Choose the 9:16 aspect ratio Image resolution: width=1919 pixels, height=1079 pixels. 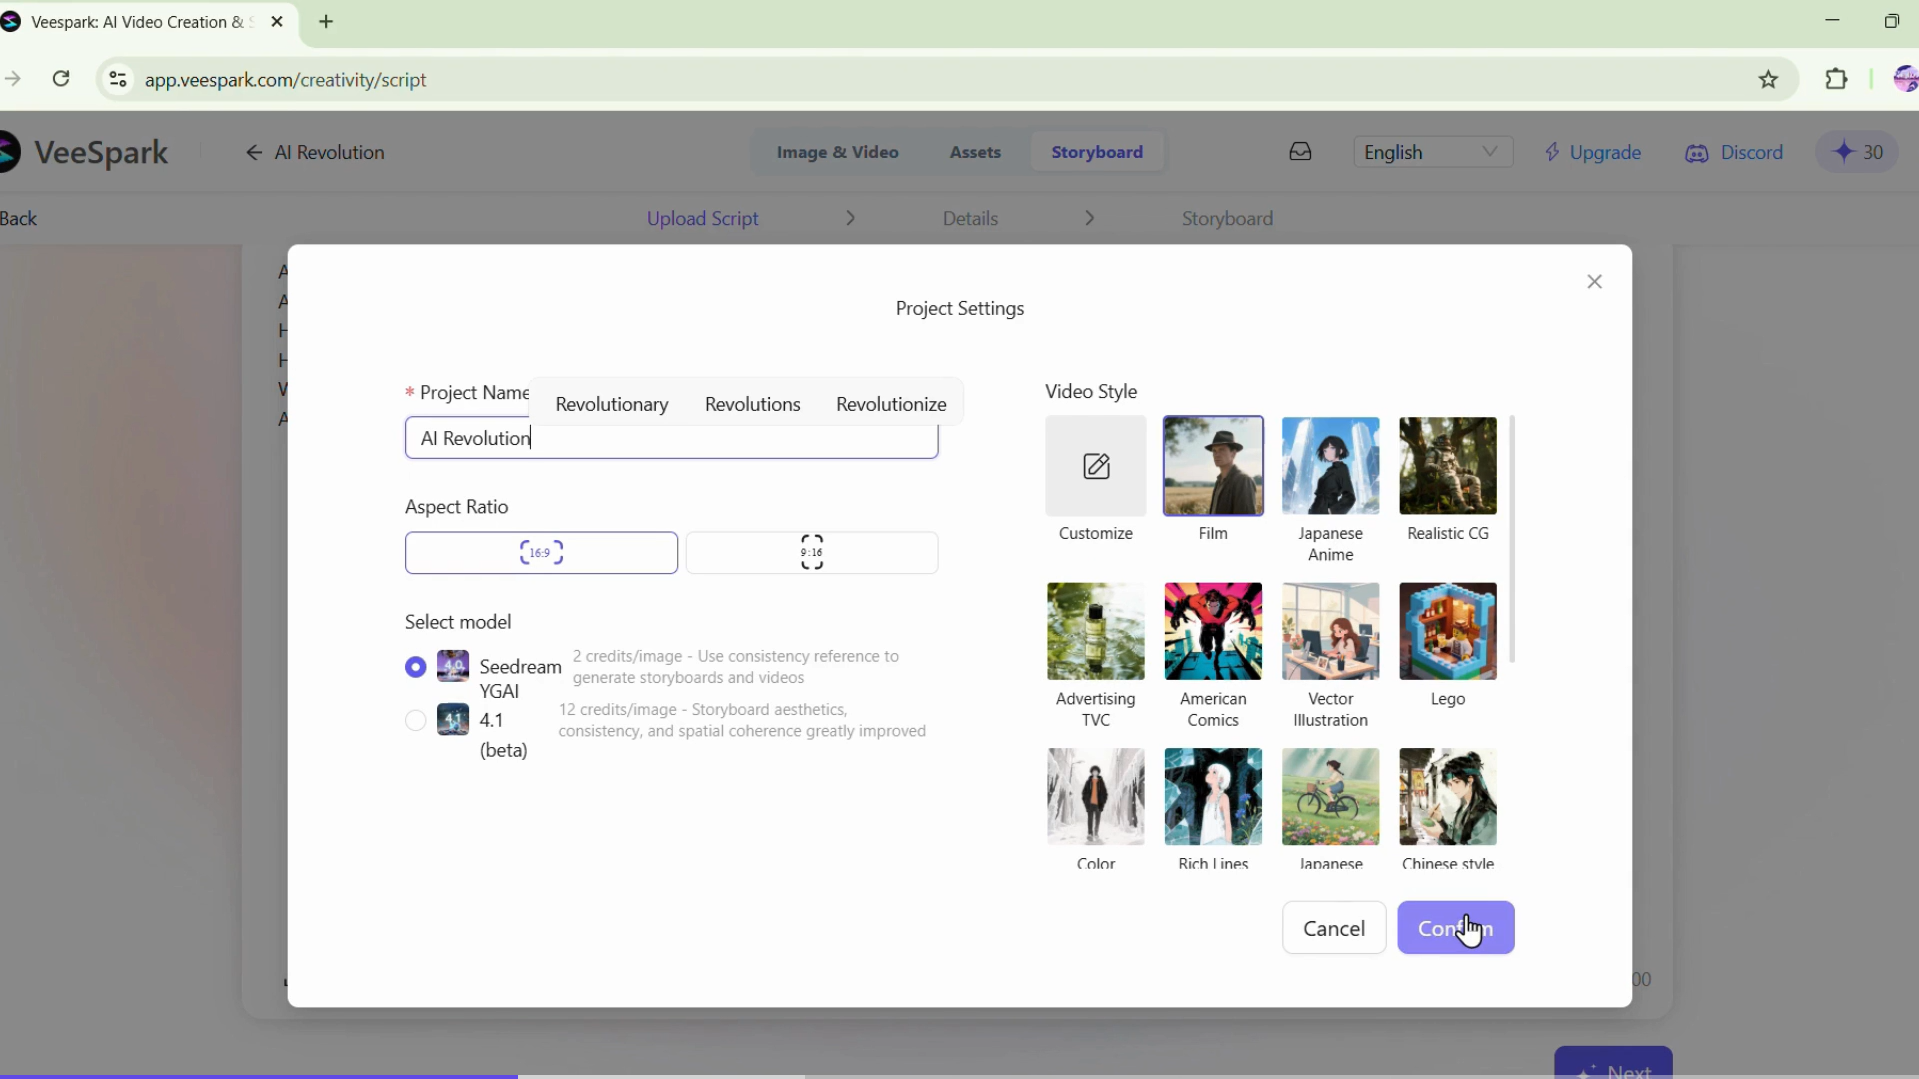(812, 553)
